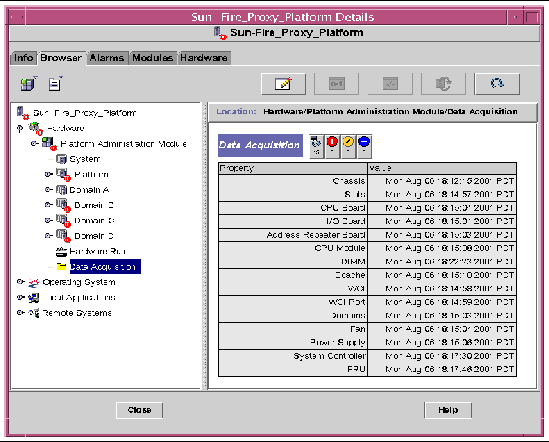
Task: Select the System Controller property row
Action: point(367,356)
